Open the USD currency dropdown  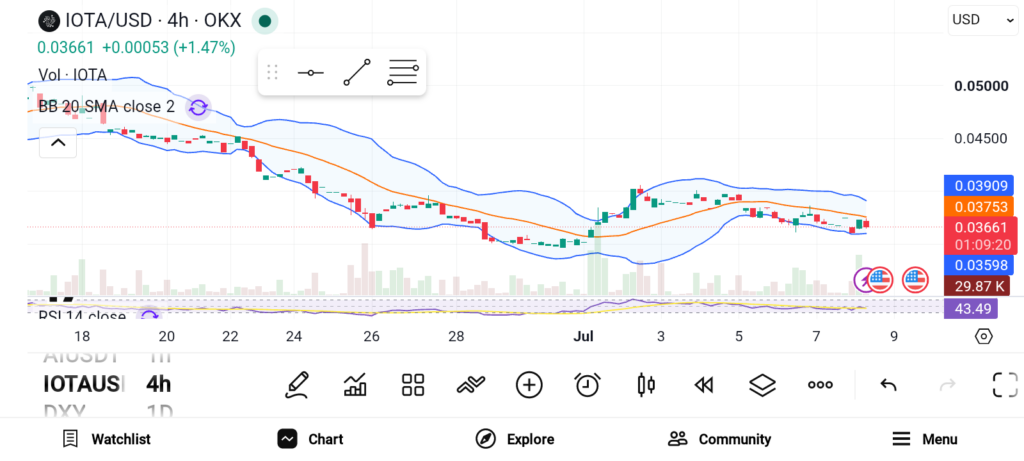pyautogui.click(x=982, y=20)
